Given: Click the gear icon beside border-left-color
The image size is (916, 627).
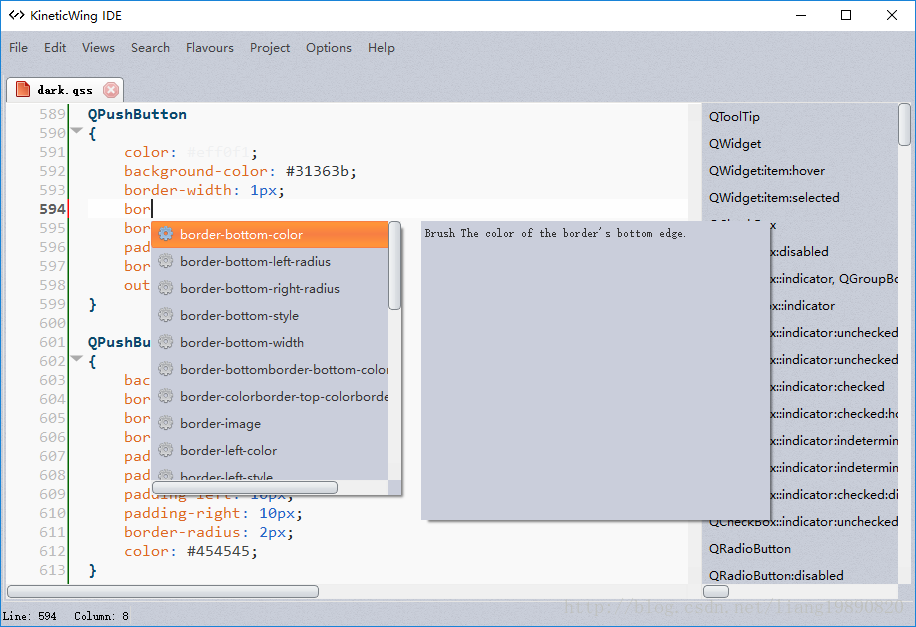Looking at the screenshot, I should pos(166,450).
